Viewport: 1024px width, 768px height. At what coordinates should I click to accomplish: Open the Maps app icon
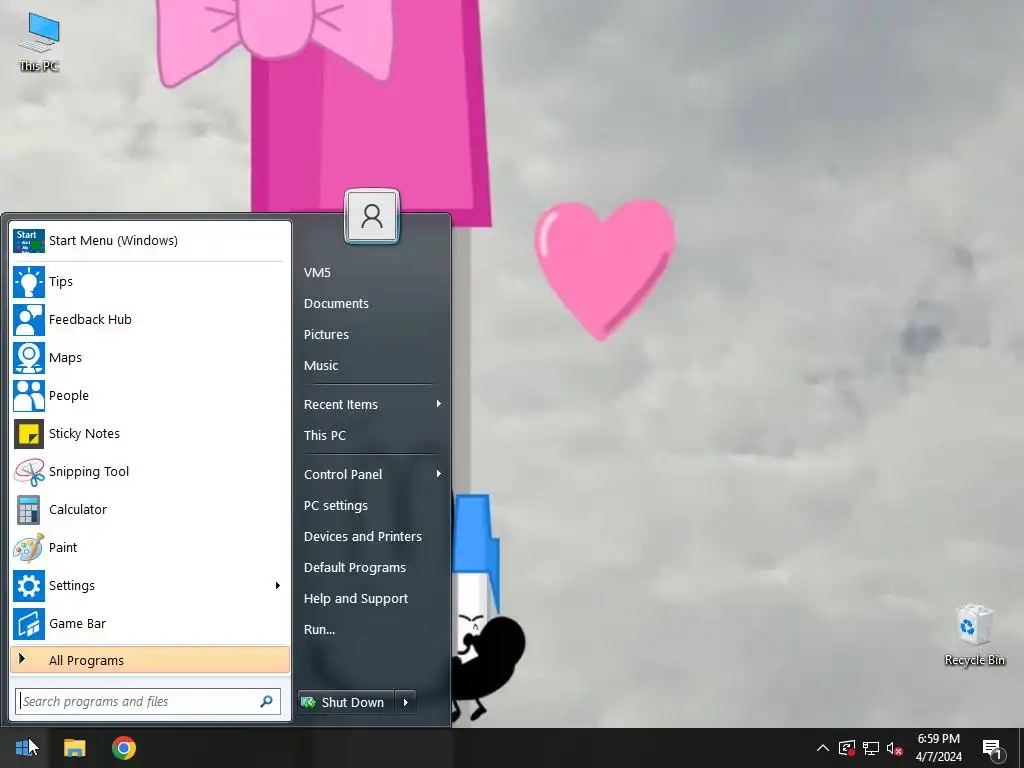coord(29,357)
